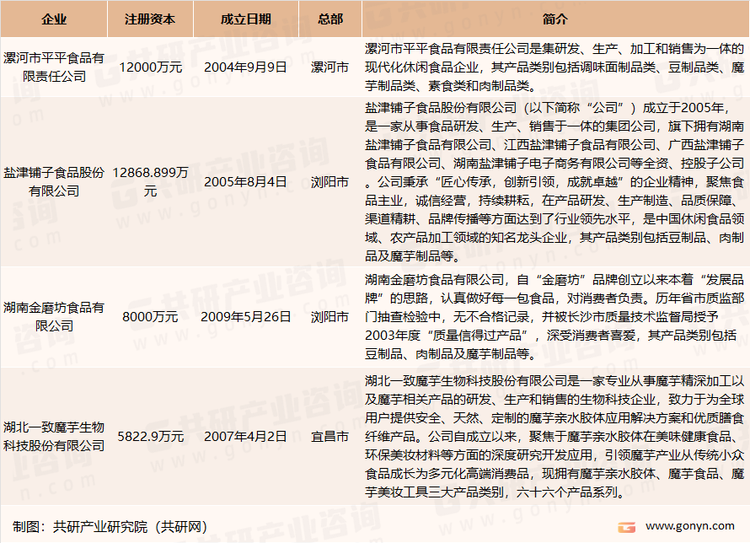Click the 漯河市平平食品 description paragraph

click(x=555, y=67)
